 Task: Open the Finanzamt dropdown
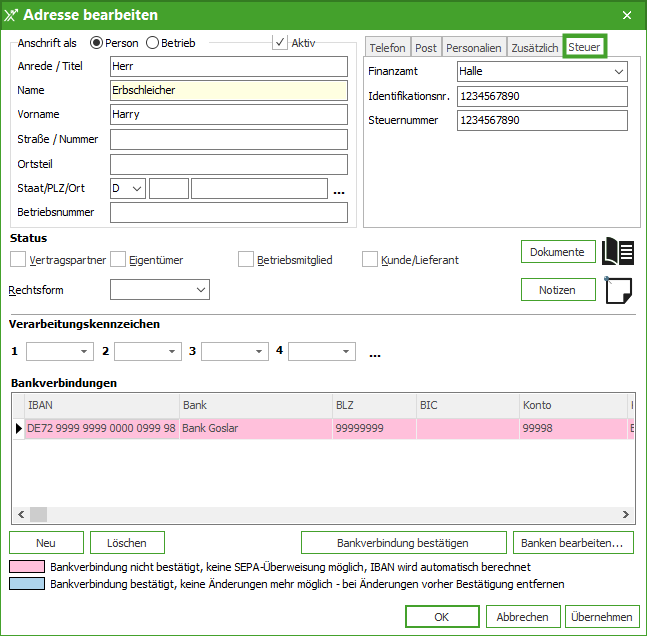(x=617, y=72)
